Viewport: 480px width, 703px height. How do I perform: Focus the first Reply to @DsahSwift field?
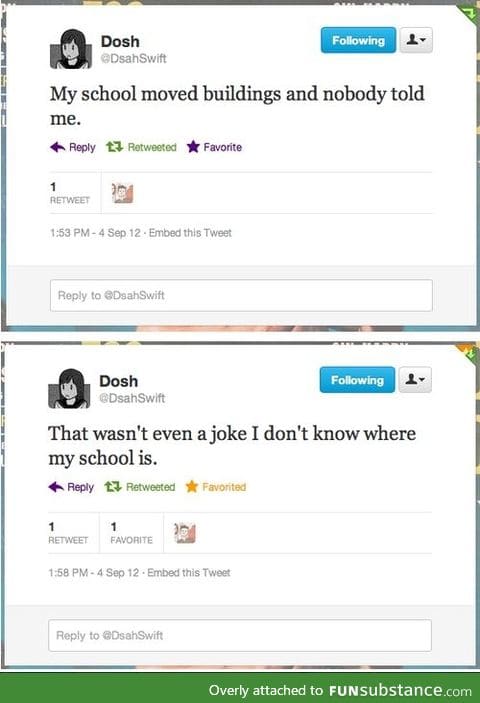pyautogui.click(x=241, y=295)
